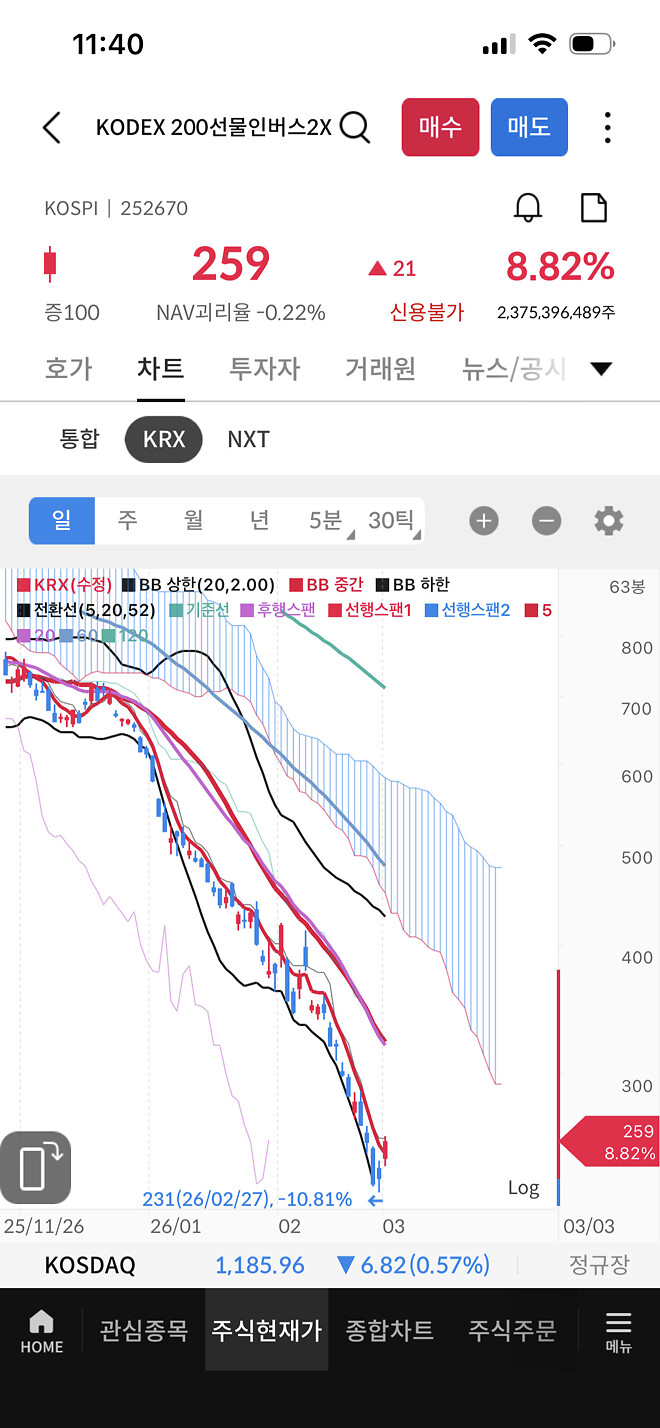Tap the KOSDAQ index ticker bar
660x1428 pixels.
coord(330,1265)
